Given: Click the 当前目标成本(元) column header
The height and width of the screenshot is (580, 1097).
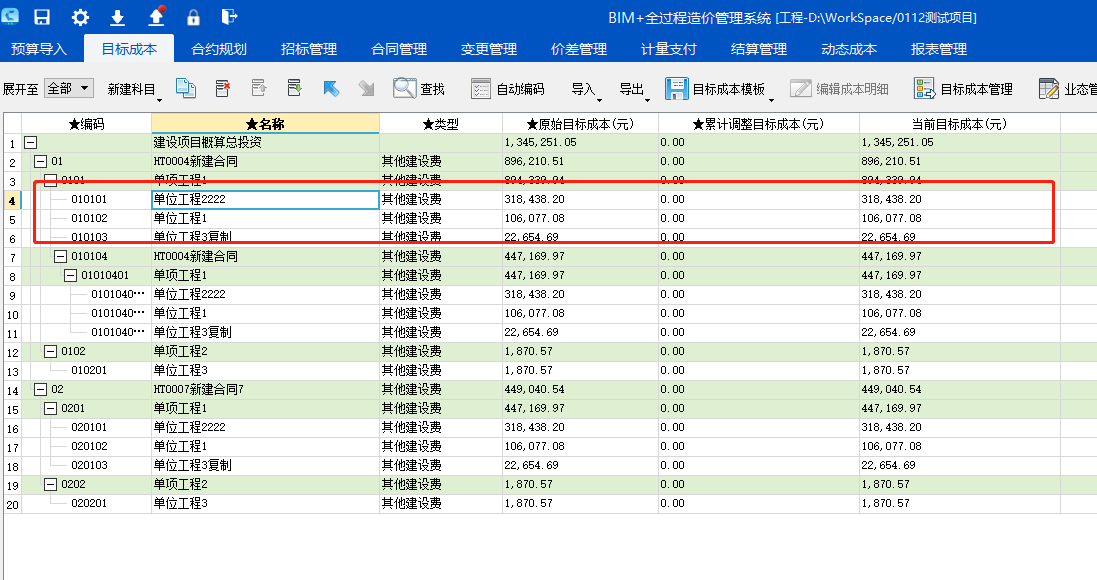Looking at the screenshot, I should 959,124.
